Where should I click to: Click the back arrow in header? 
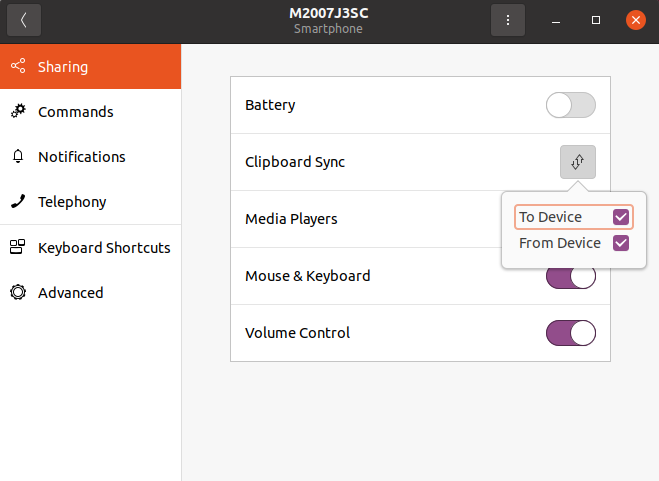click(x=23, y=20)
